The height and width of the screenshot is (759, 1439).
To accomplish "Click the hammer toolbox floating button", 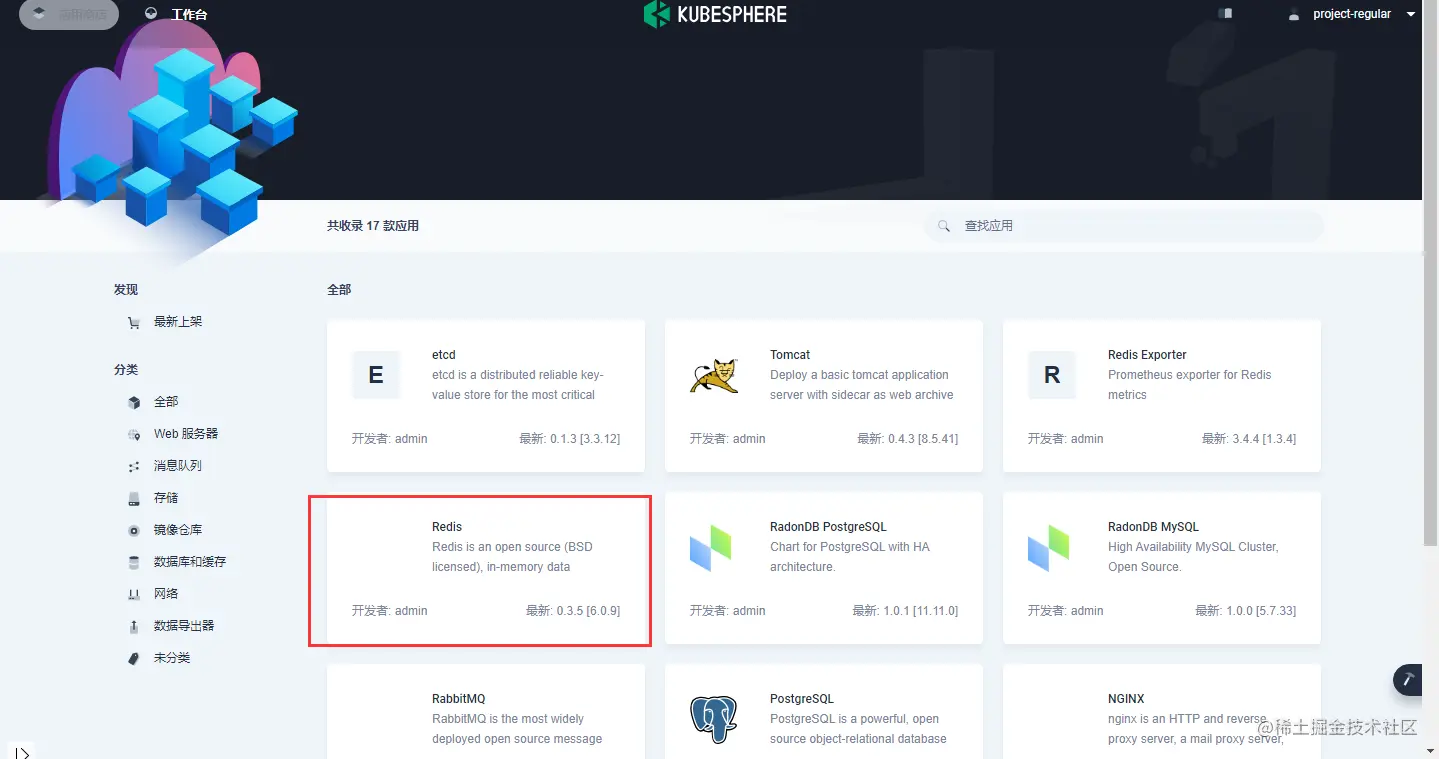I will click(1410, 680).
